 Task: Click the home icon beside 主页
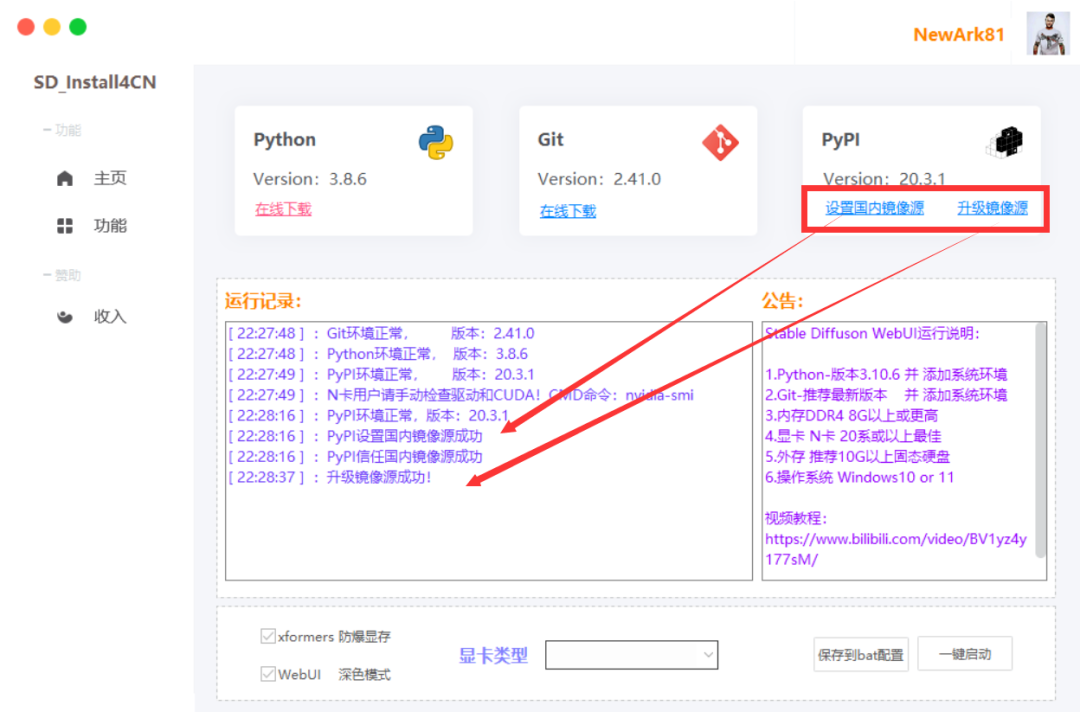click(x=65, y=178)
